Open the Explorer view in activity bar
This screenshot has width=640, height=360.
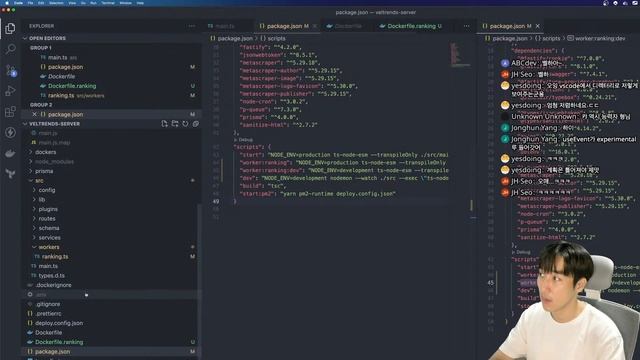10,28
